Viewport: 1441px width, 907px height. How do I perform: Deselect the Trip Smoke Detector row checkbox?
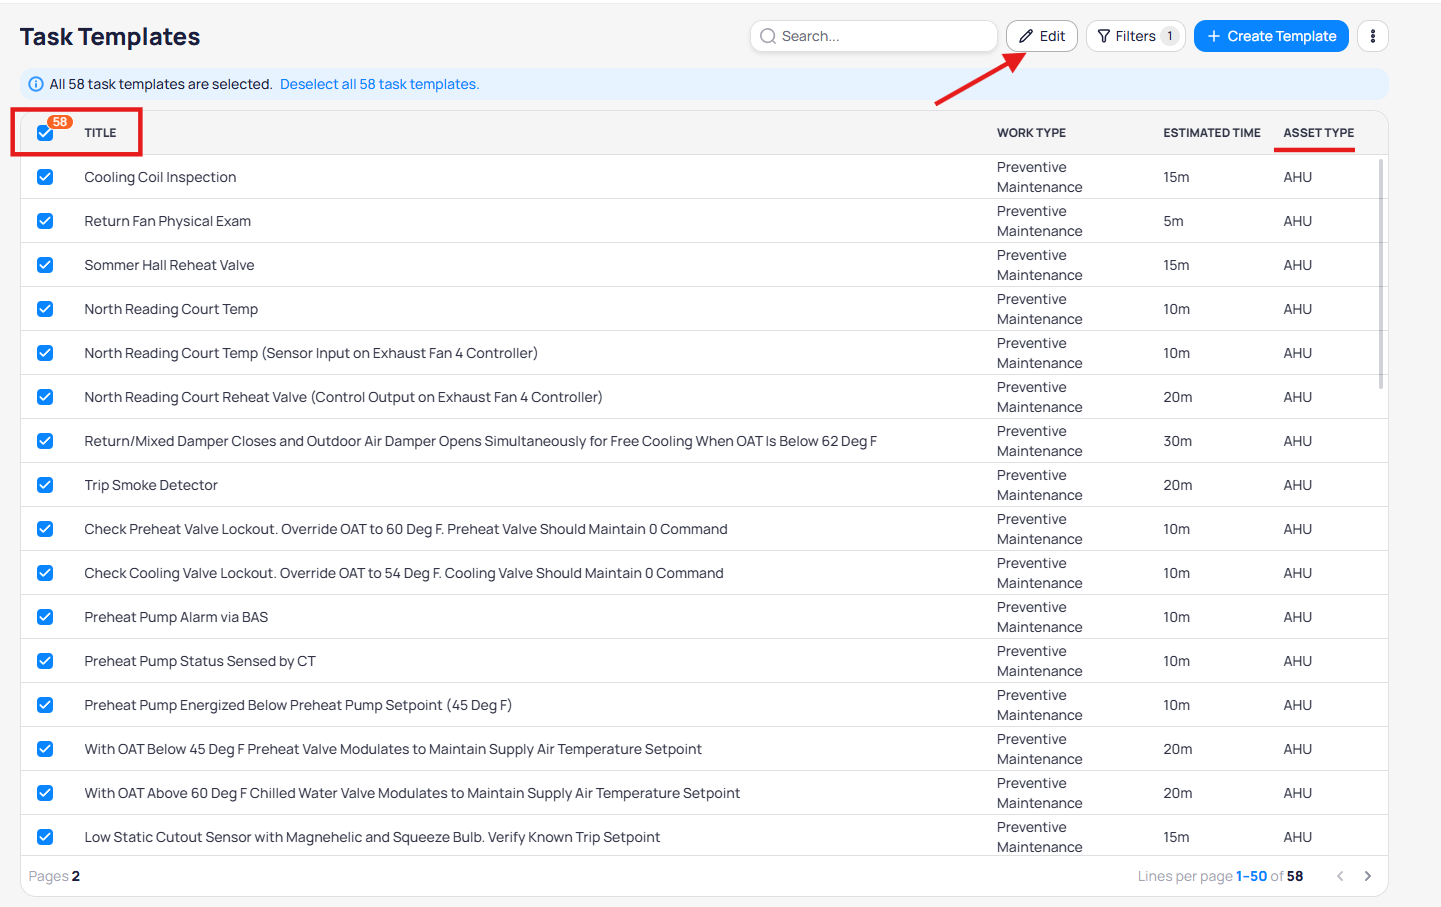[x=45, y=485]
